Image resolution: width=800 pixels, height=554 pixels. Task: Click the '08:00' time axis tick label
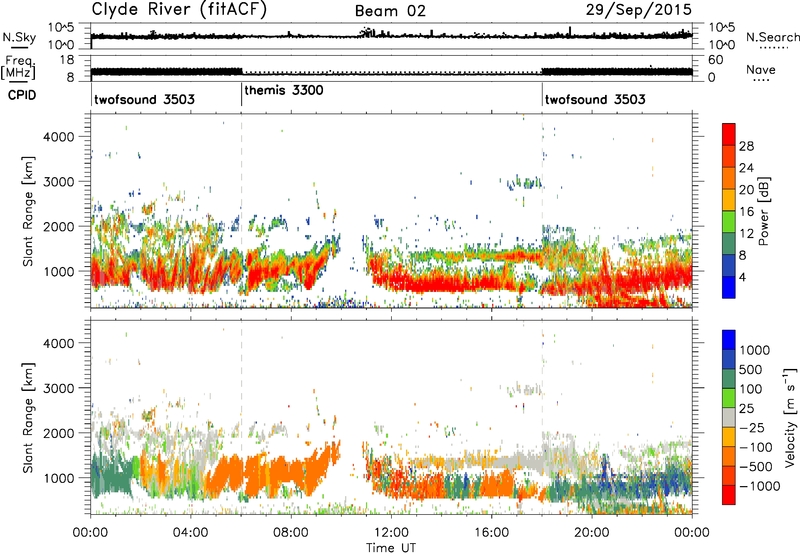(290, 533)
